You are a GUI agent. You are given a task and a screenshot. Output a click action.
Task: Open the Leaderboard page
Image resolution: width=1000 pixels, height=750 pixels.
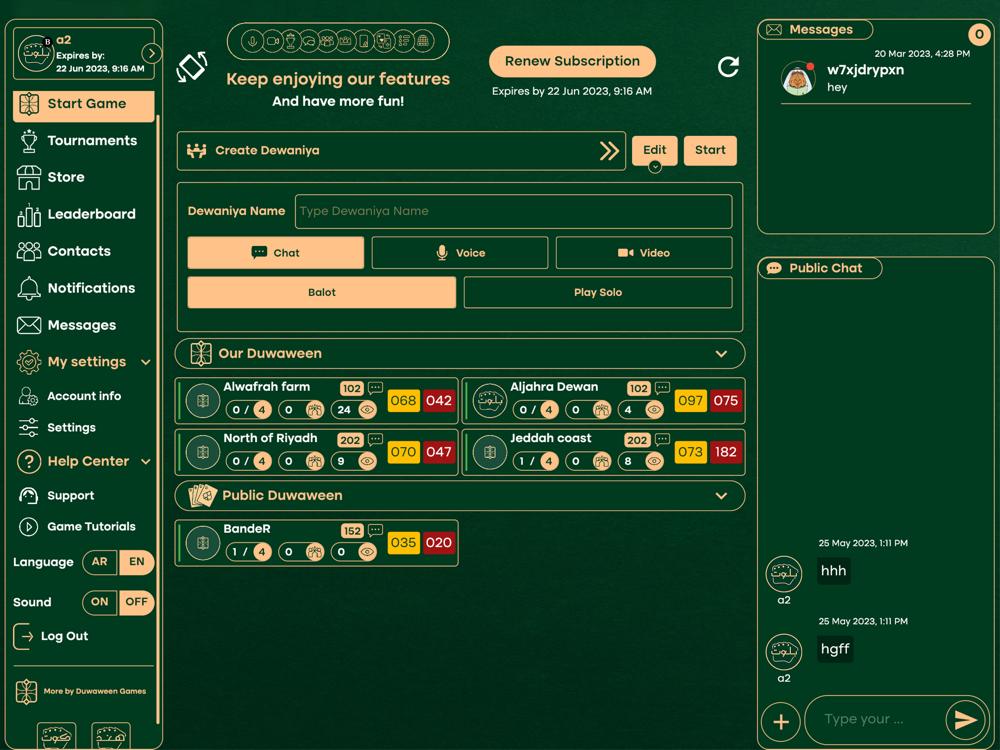pyautogui.click(x=77, y=214)
